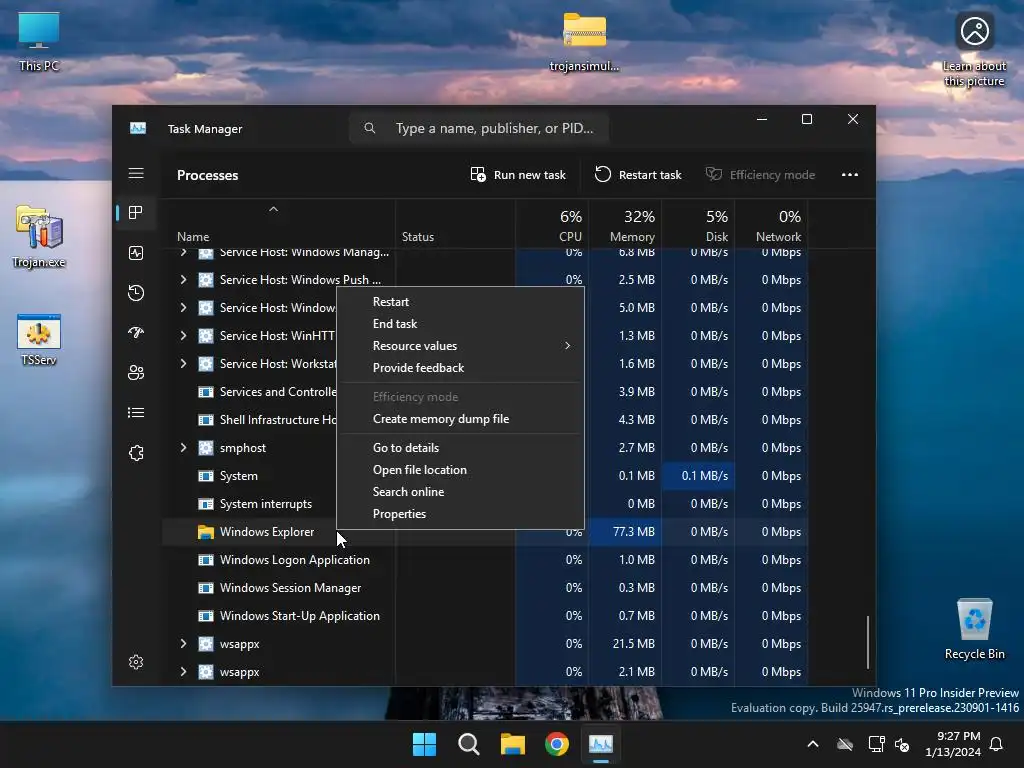
Task: Select the TSServ desktop icon
Action: click(x=39, y=340)
